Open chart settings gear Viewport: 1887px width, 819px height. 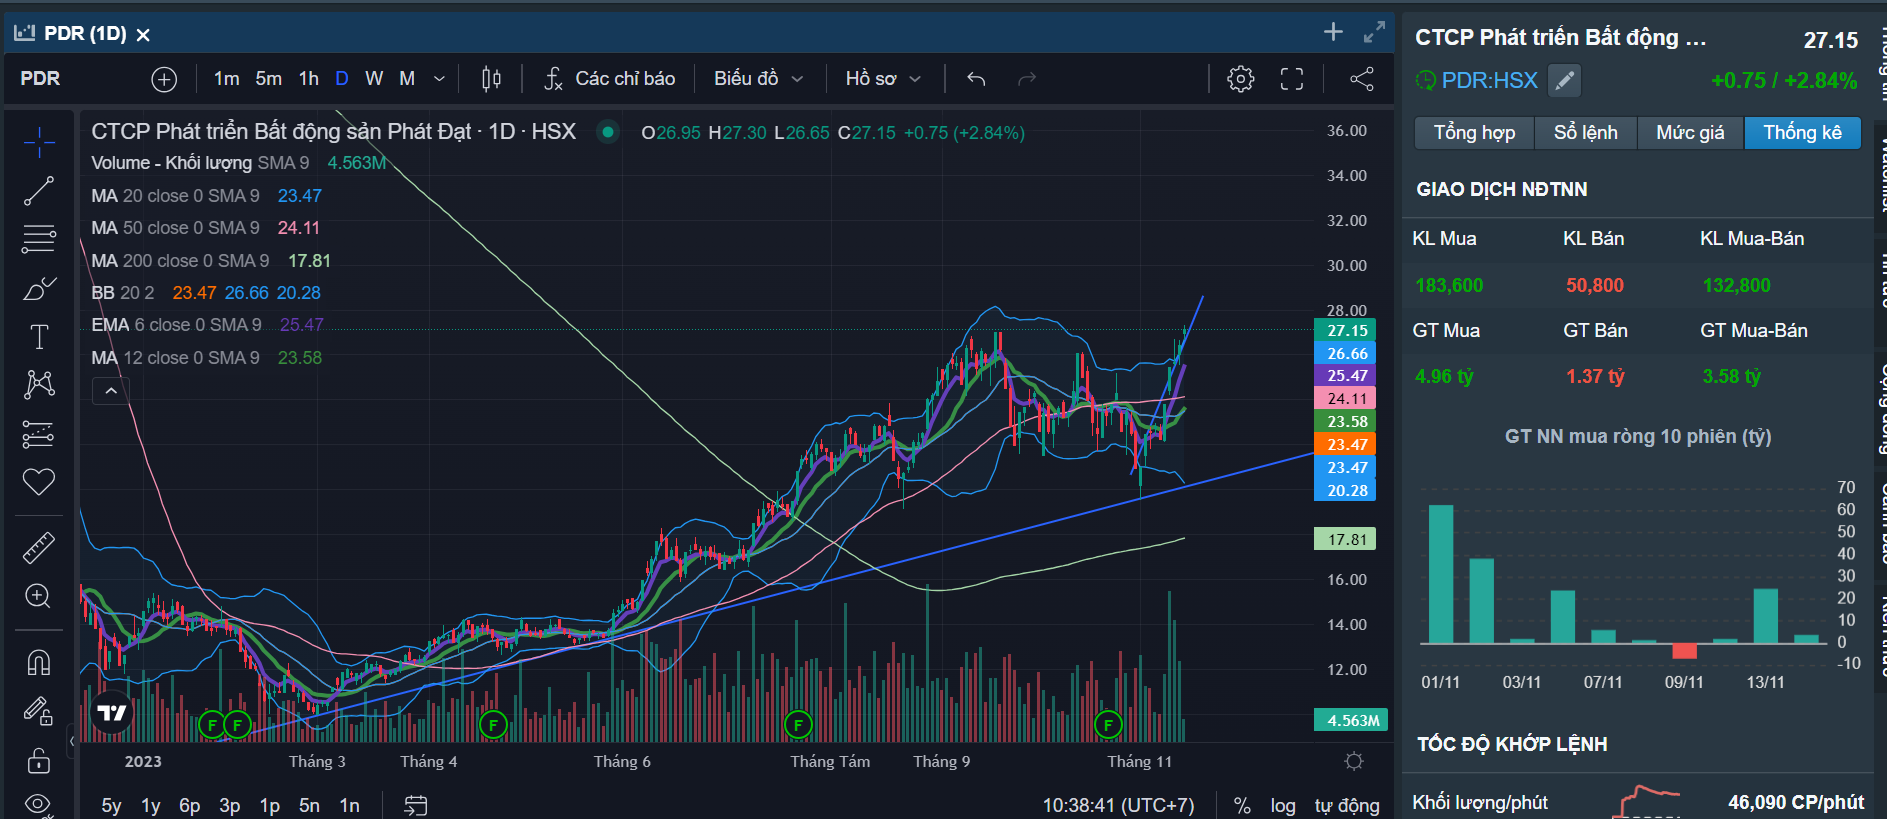1241,79
